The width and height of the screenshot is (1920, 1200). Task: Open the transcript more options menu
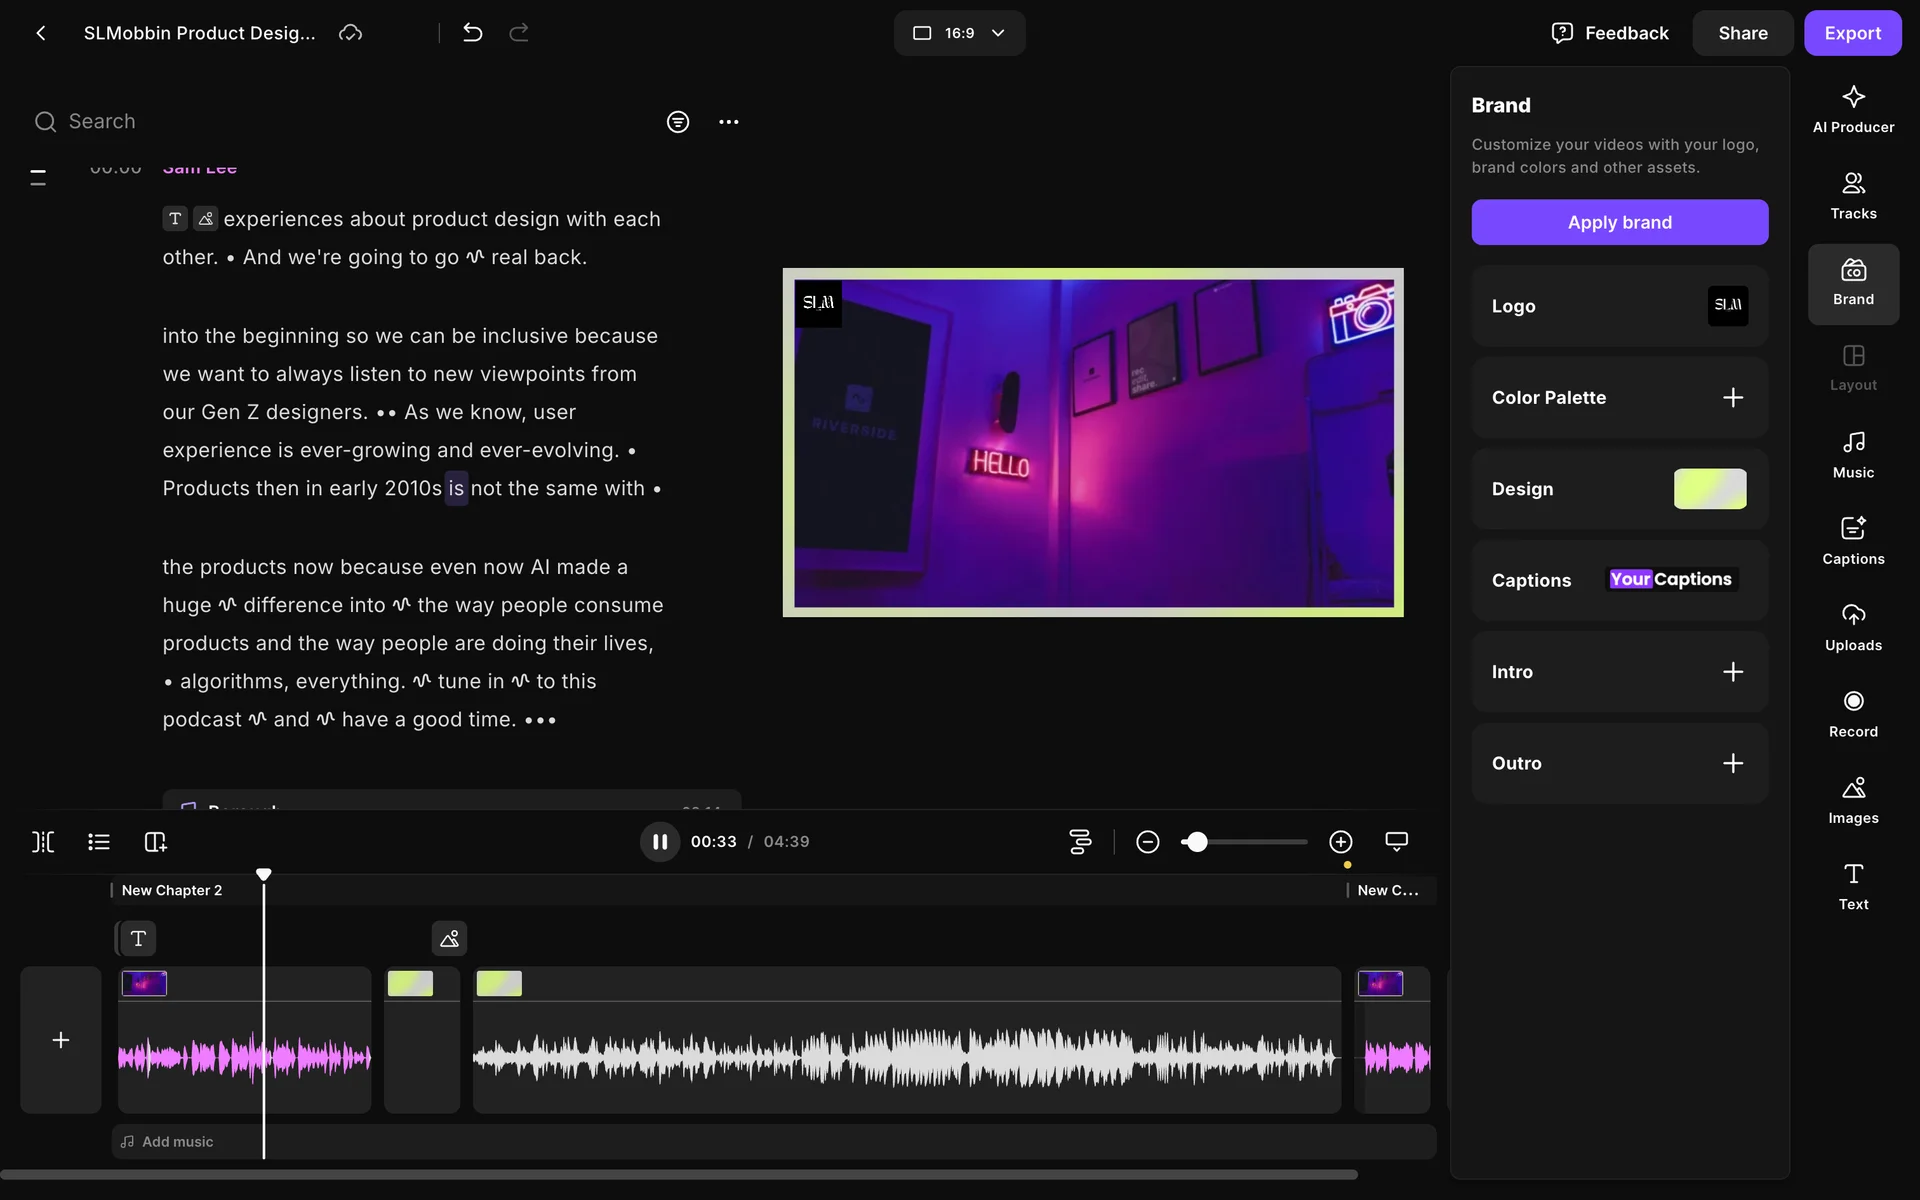728,122
